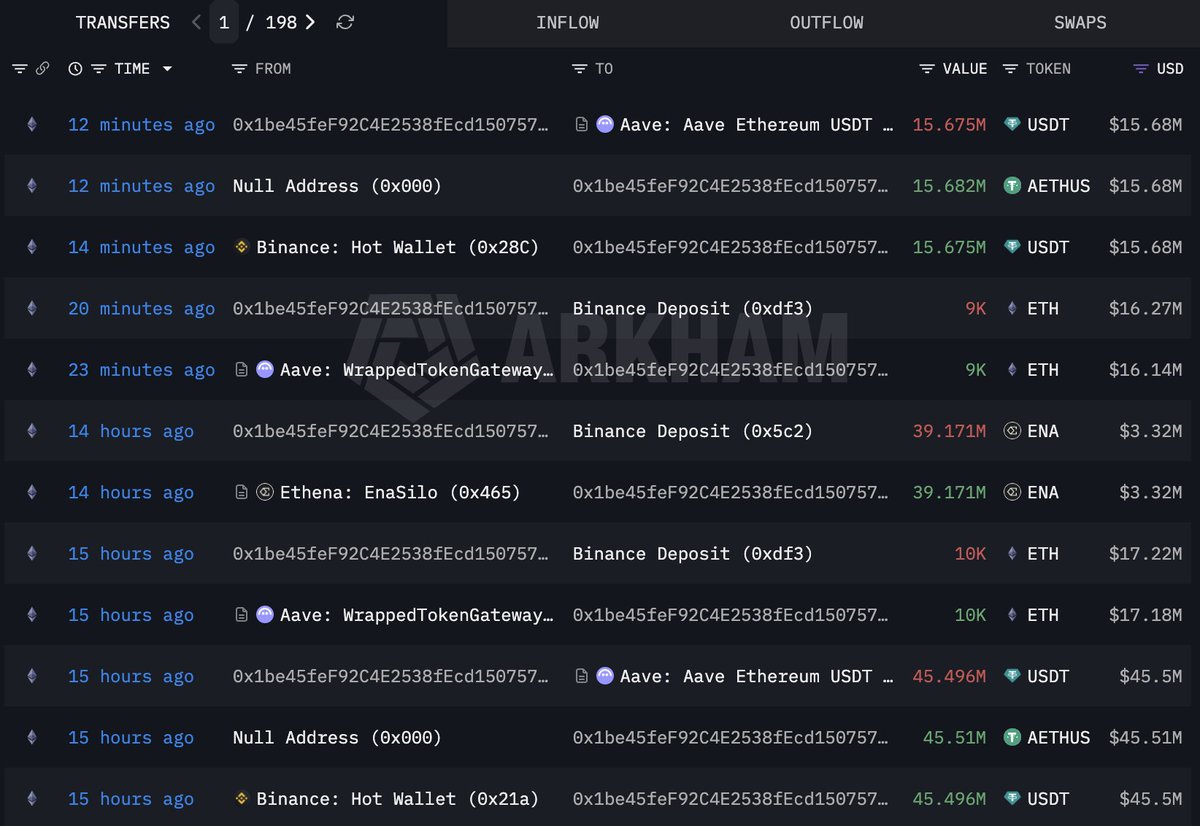The height and width of the screenshot is (826, 1200).
Task: Toggle the TIME sort arrow
Action: [x=167, y=69]
